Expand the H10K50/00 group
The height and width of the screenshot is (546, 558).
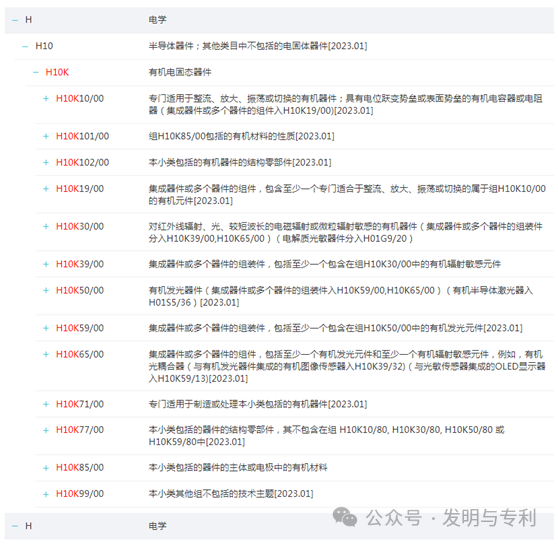click(x=46, y=291)
